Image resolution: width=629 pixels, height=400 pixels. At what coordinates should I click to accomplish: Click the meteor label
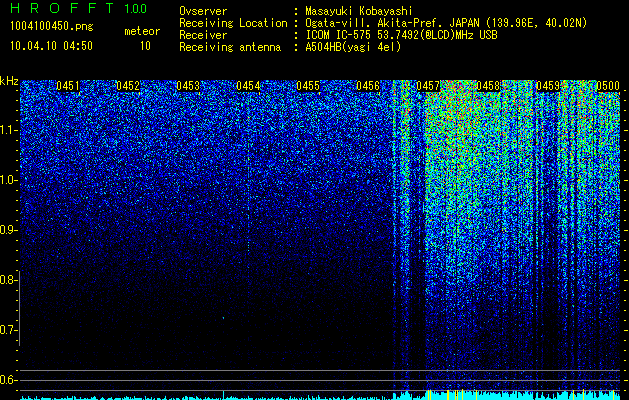click(x=142, y=31)
